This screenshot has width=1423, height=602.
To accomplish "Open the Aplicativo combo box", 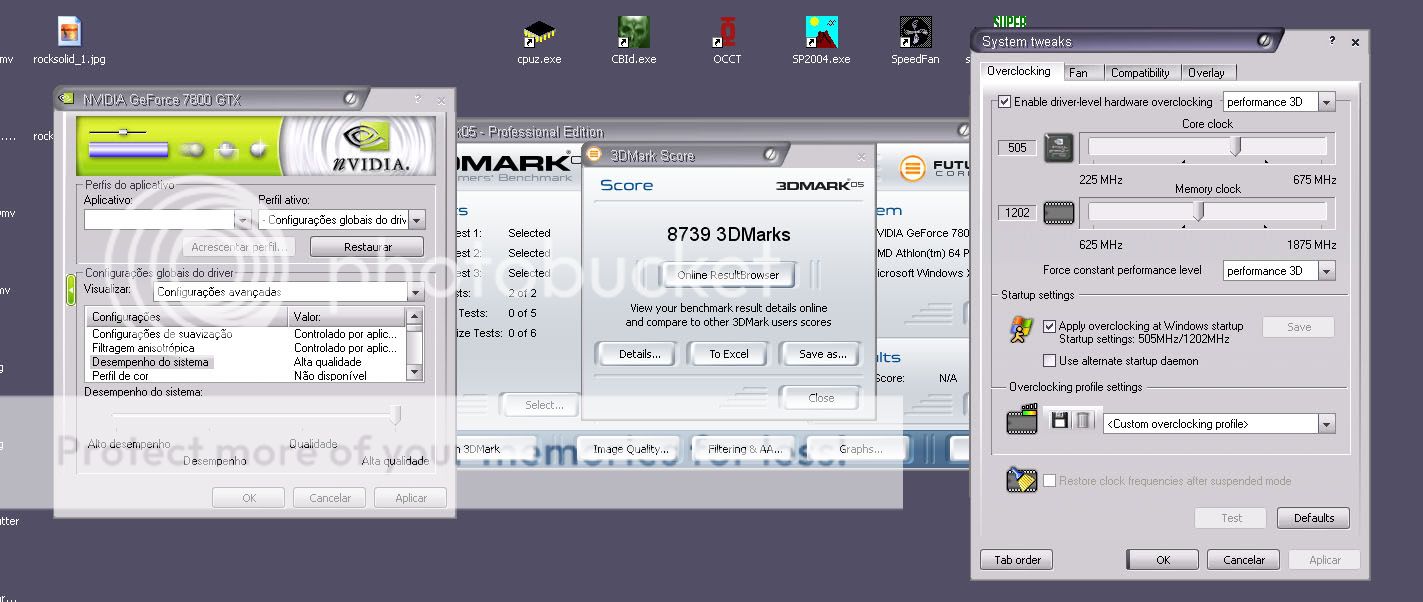I will (167, 220).
